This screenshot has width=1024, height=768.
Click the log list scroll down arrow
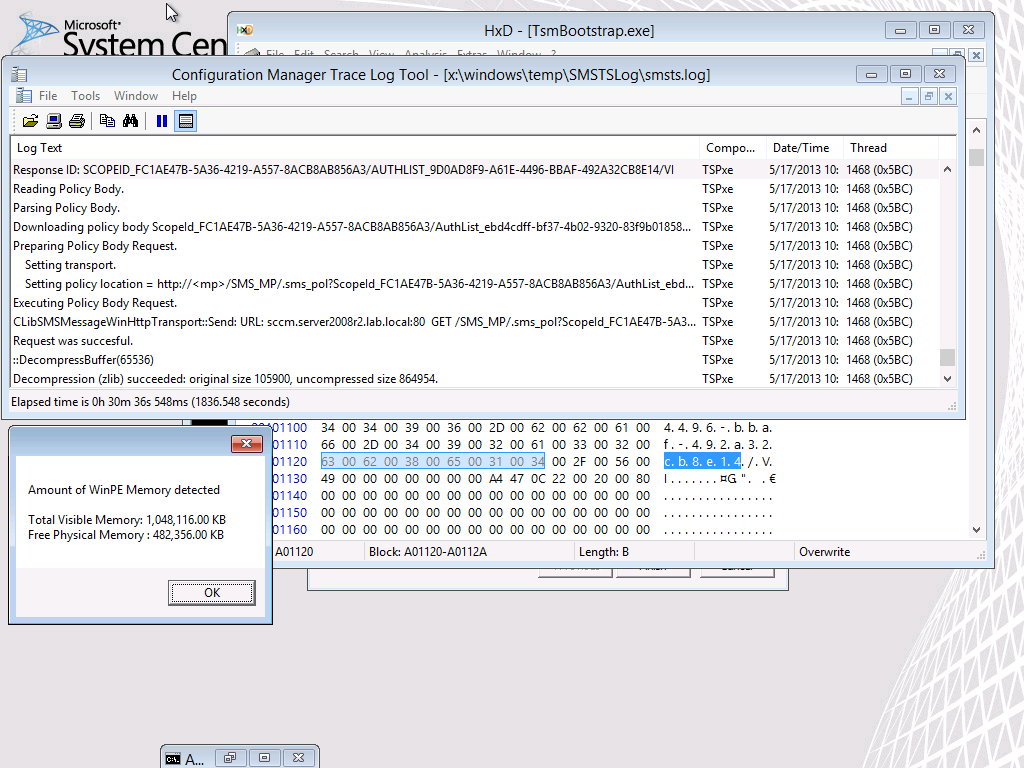[x=948, y=379]
